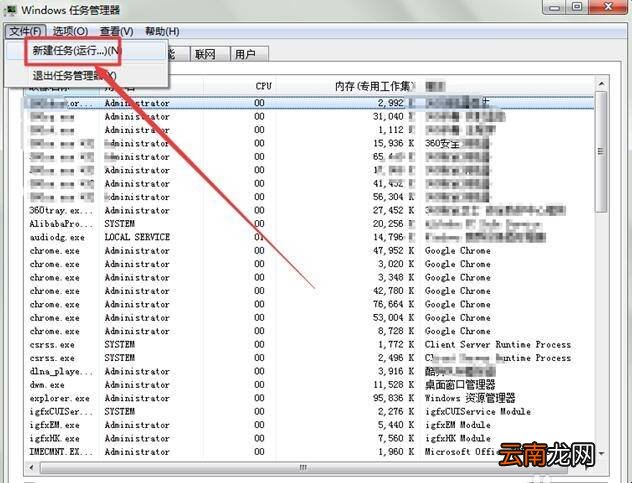Select the explorer.exe process
The width and height of the screenshot is (632, 483).
(59, 398)
